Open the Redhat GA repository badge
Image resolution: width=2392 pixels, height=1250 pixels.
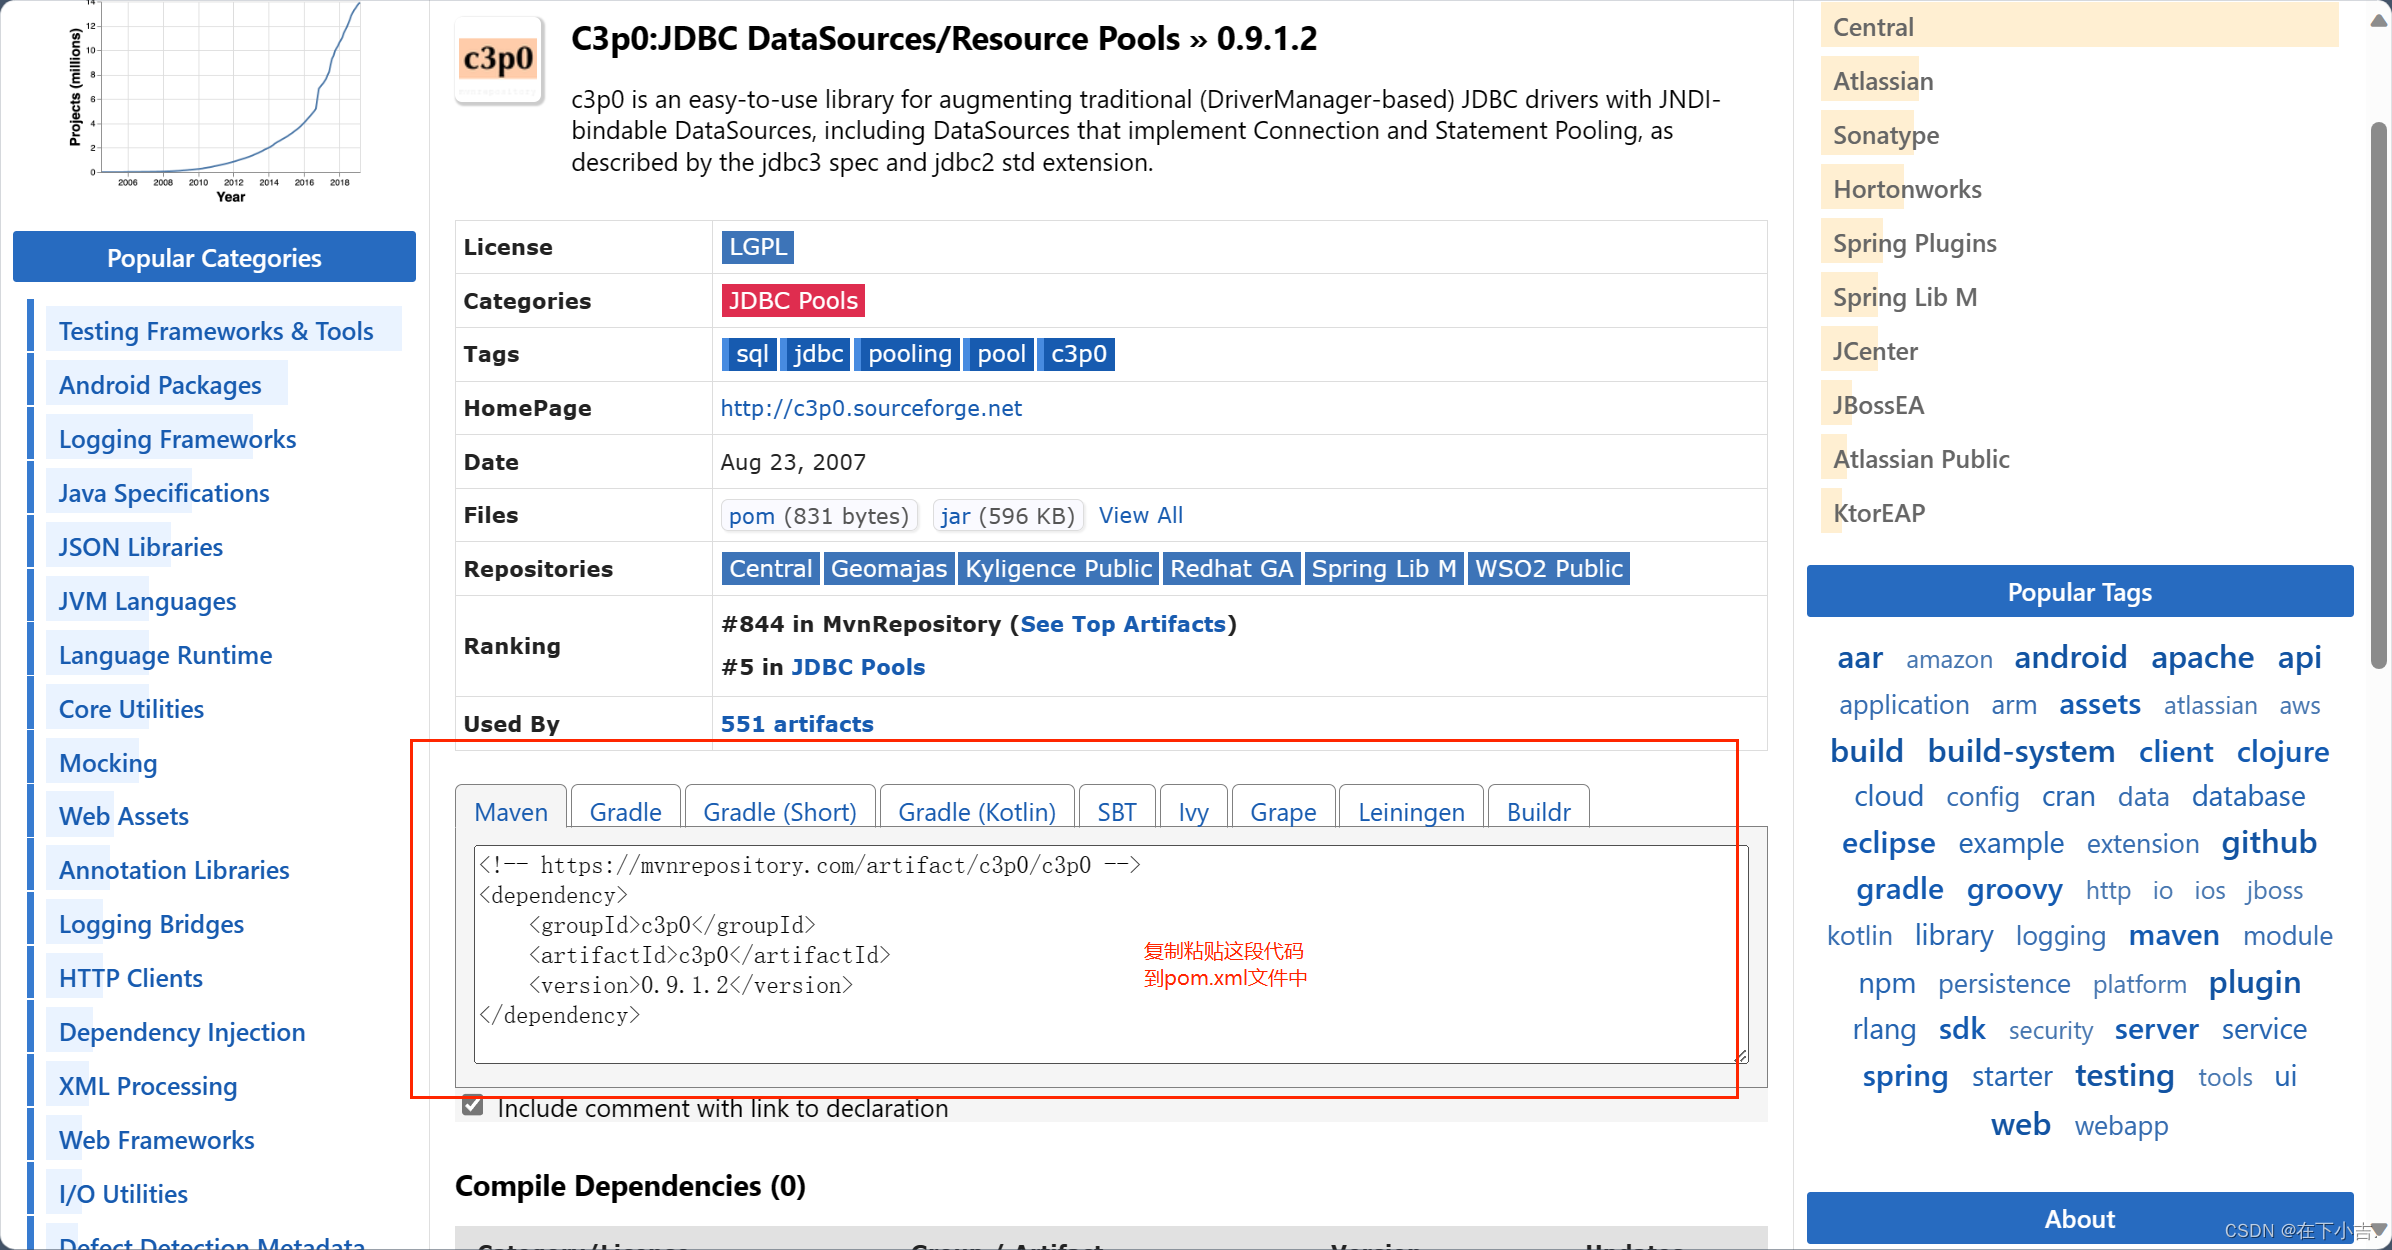(x=1232, y=568)
